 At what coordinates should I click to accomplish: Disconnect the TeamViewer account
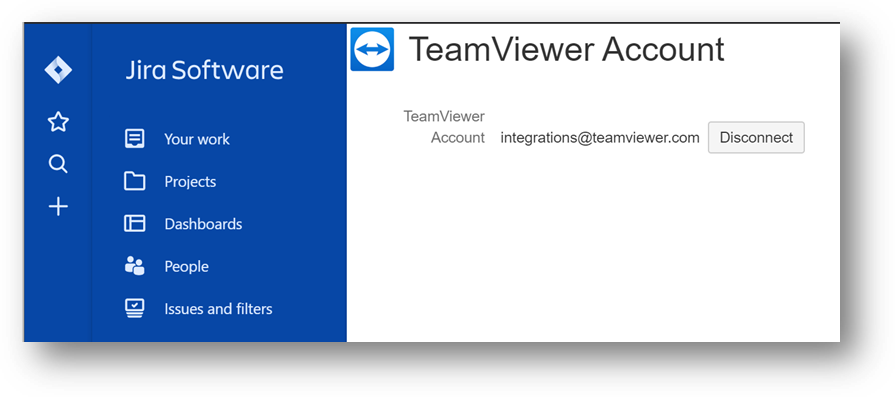(x=756, y=137)
